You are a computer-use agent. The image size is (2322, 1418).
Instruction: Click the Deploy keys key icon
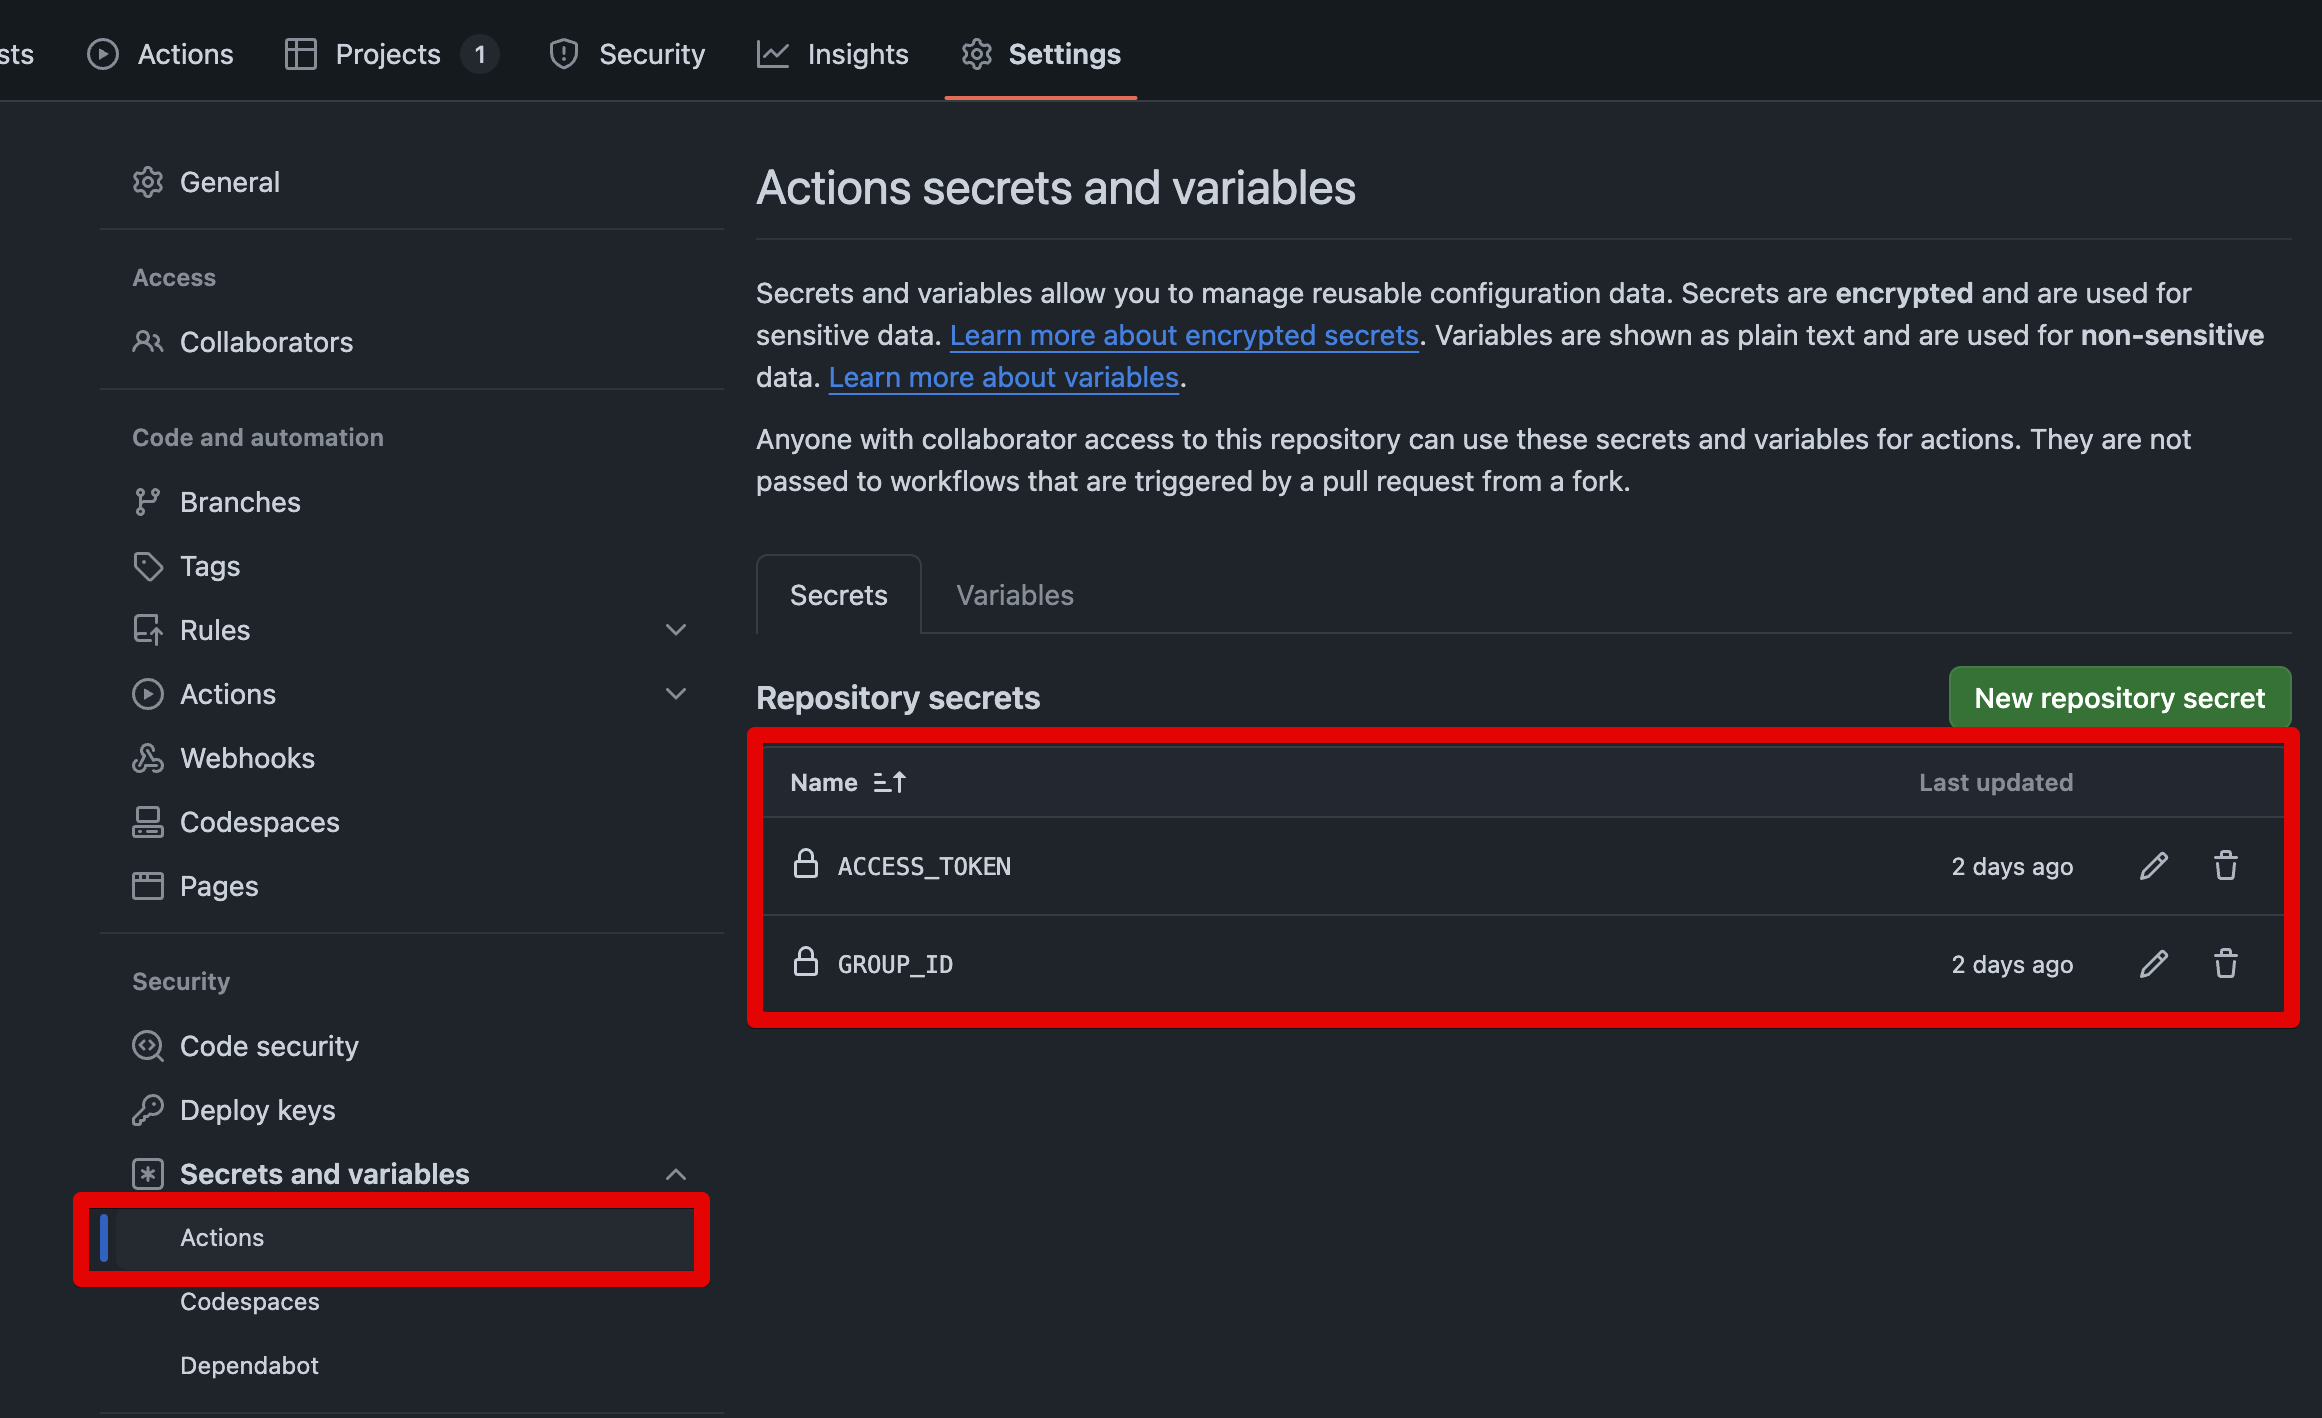(x=148, y=1110)
